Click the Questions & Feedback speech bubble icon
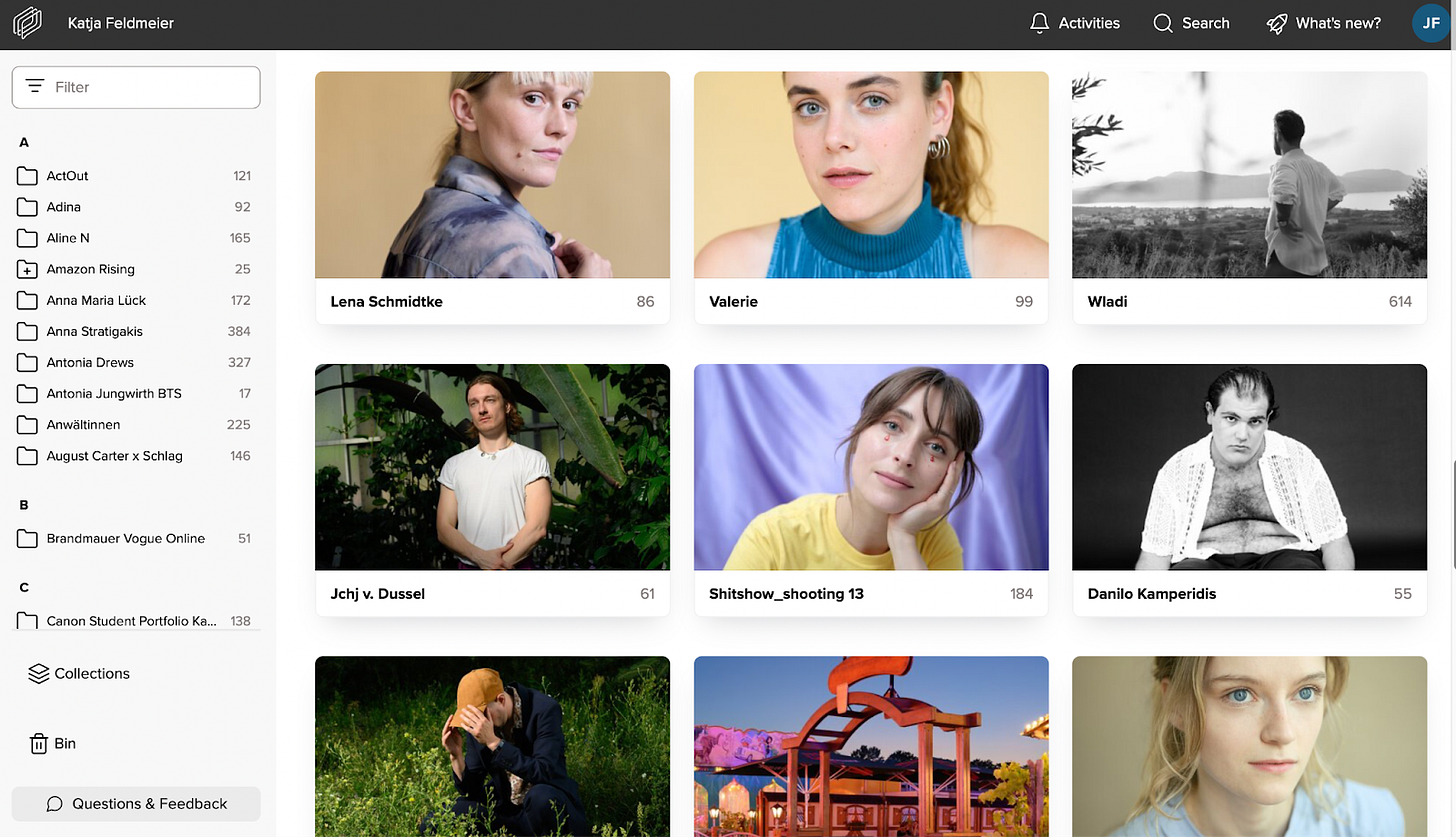Screen dimensions: 1456x837 [55, 804]
